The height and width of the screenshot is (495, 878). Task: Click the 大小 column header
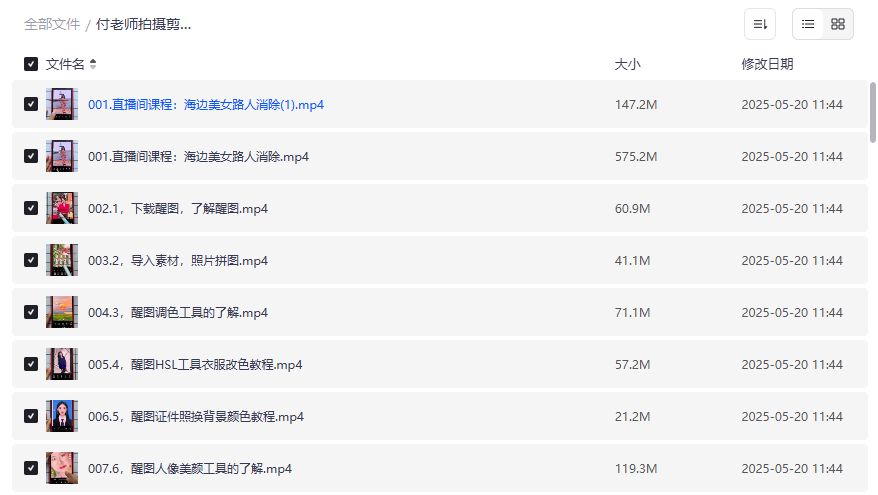627,64
